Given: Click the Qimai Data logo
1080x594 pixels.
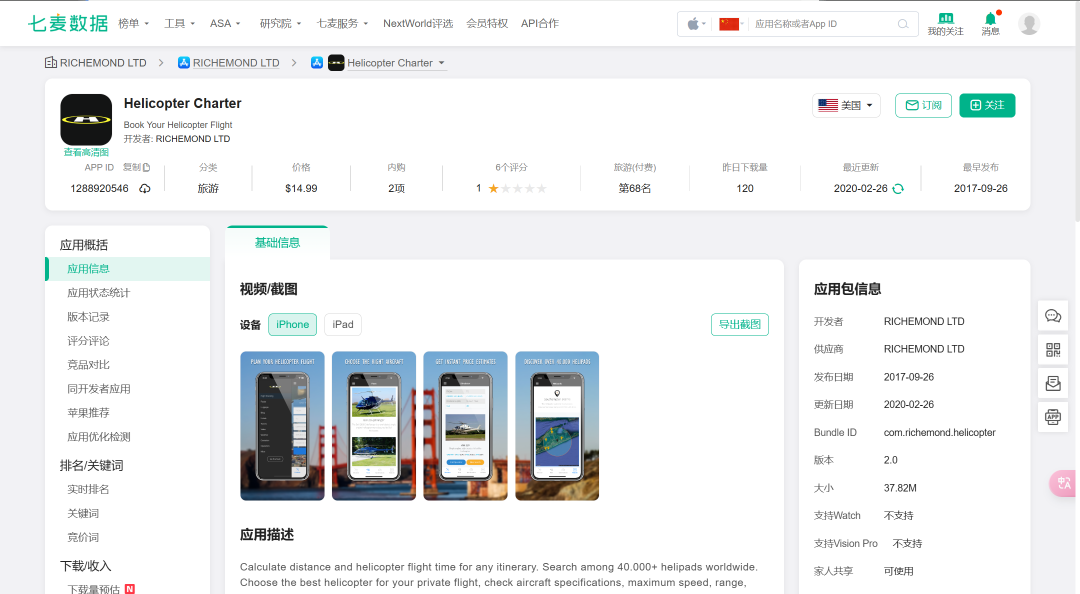Looking at the screenshot, I should coord(68,23).
